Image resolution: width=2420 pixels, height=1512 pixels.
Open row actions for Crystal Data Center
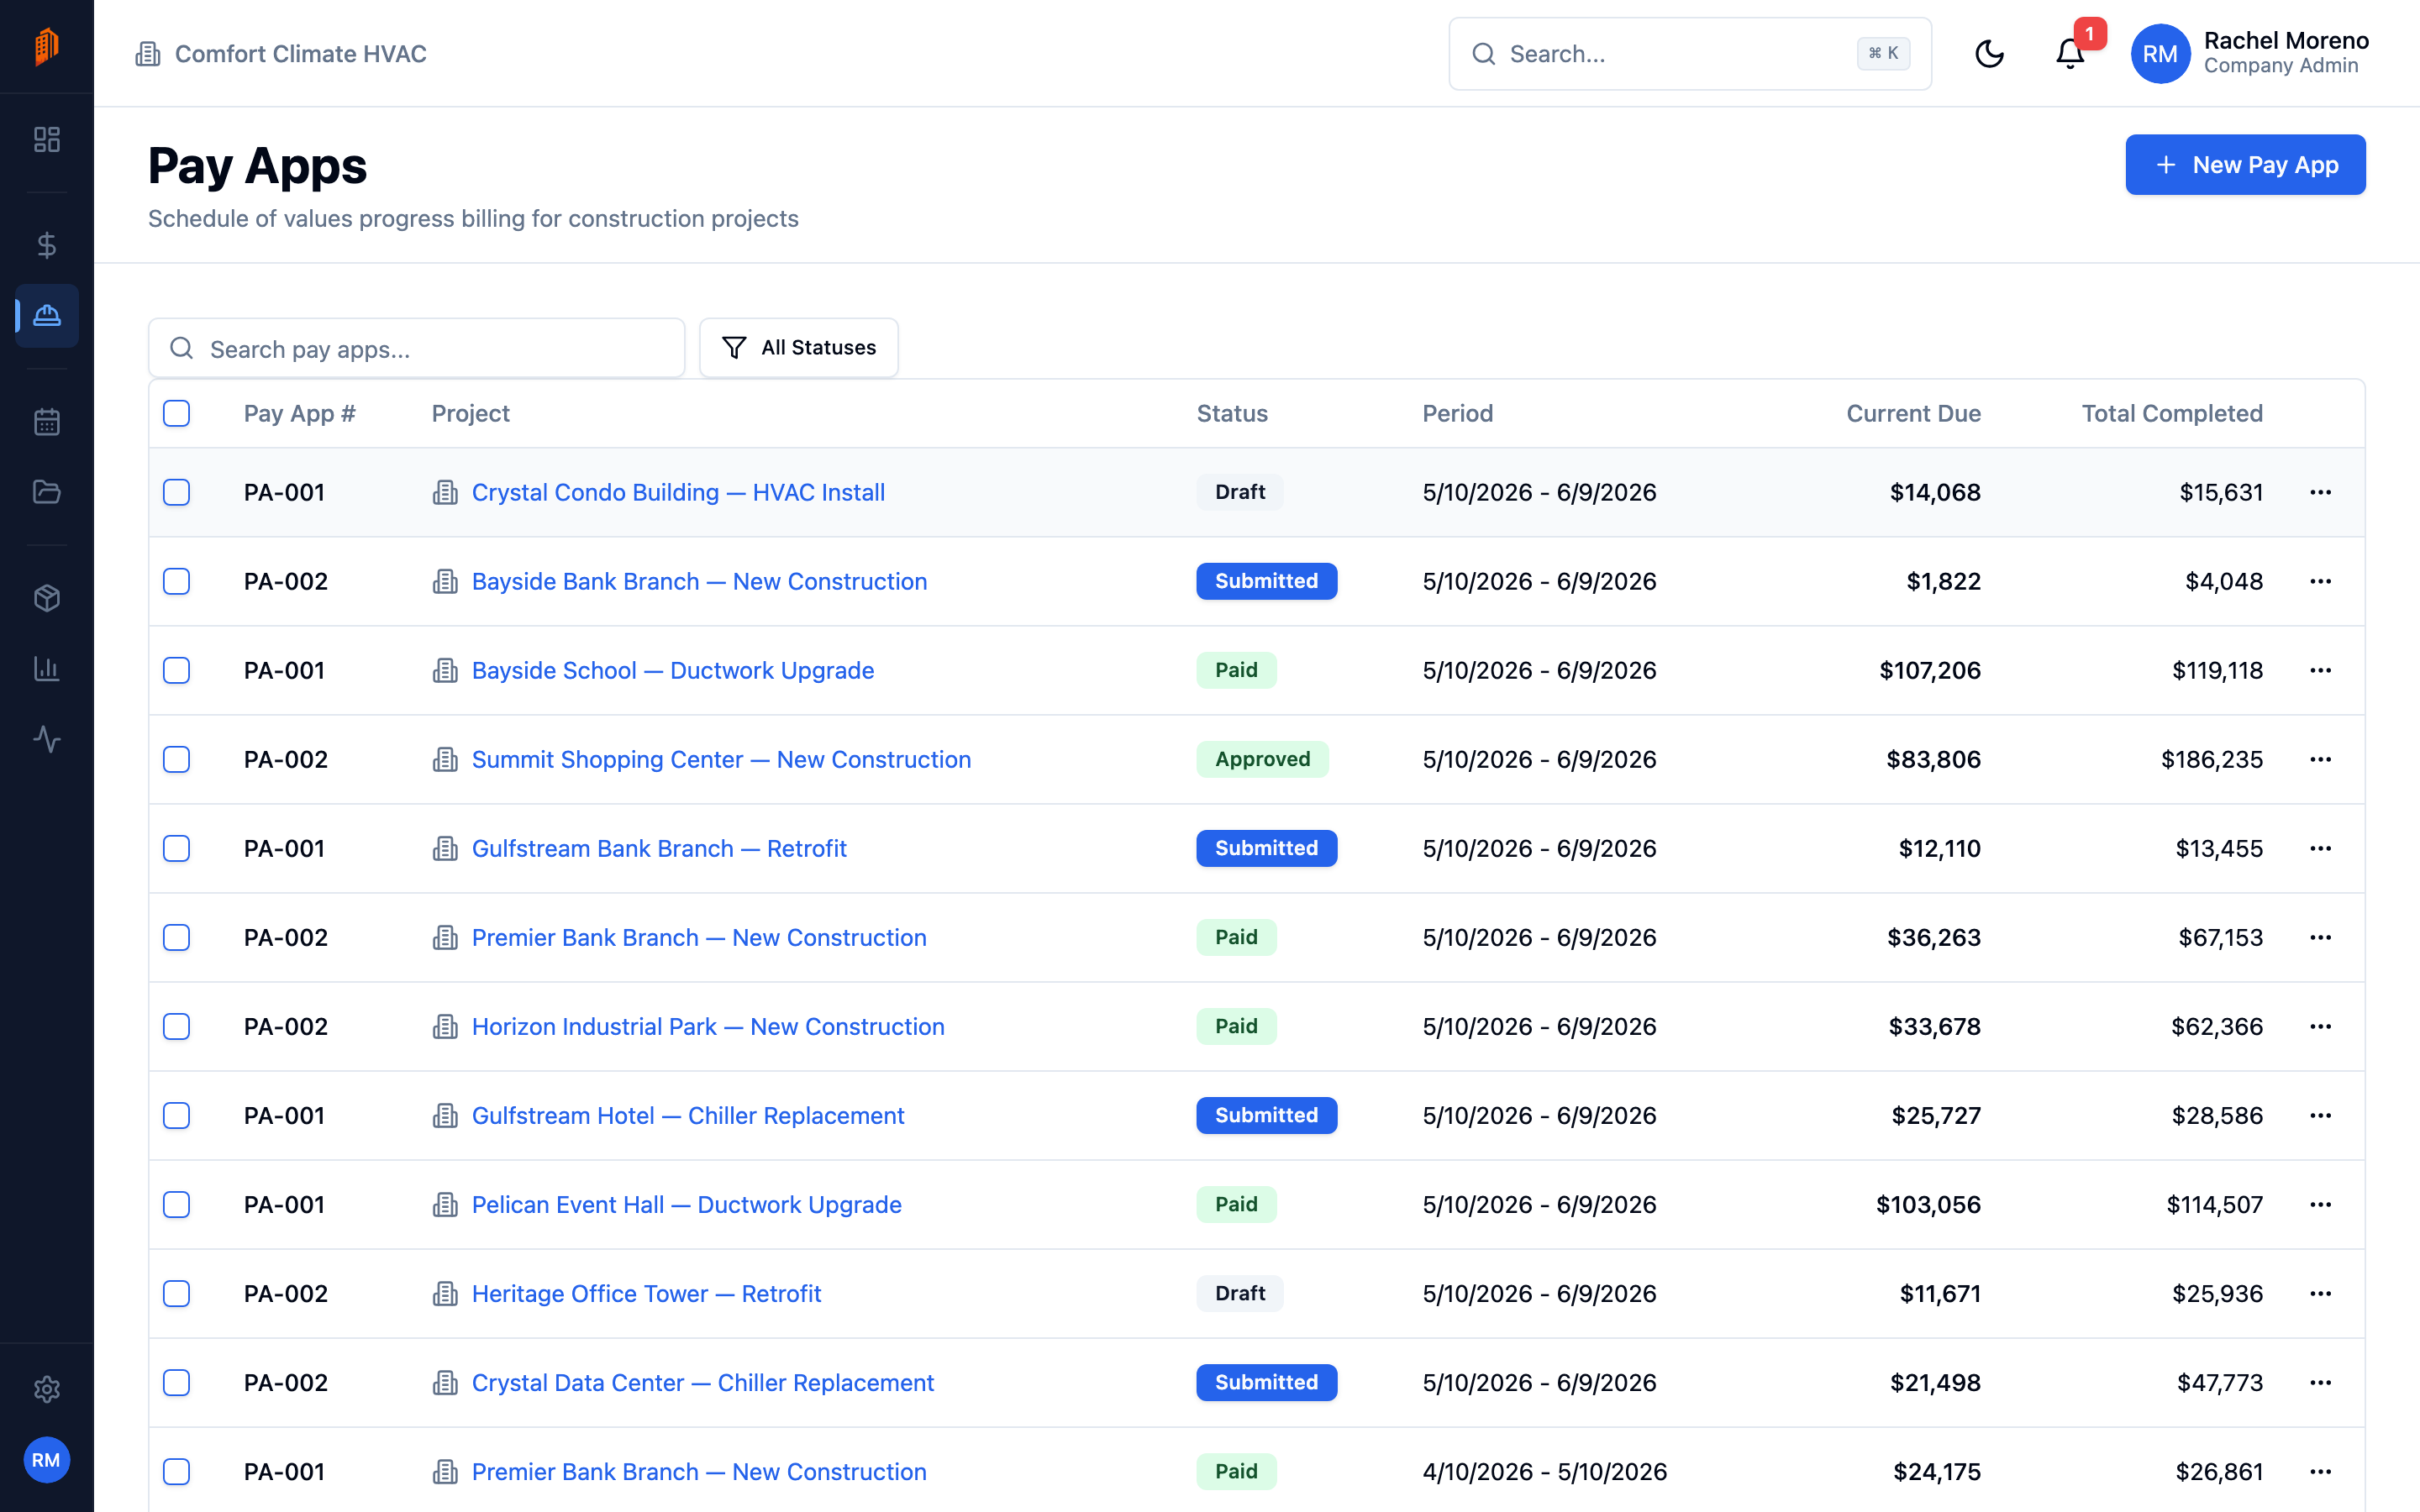coord(2321,1382)
